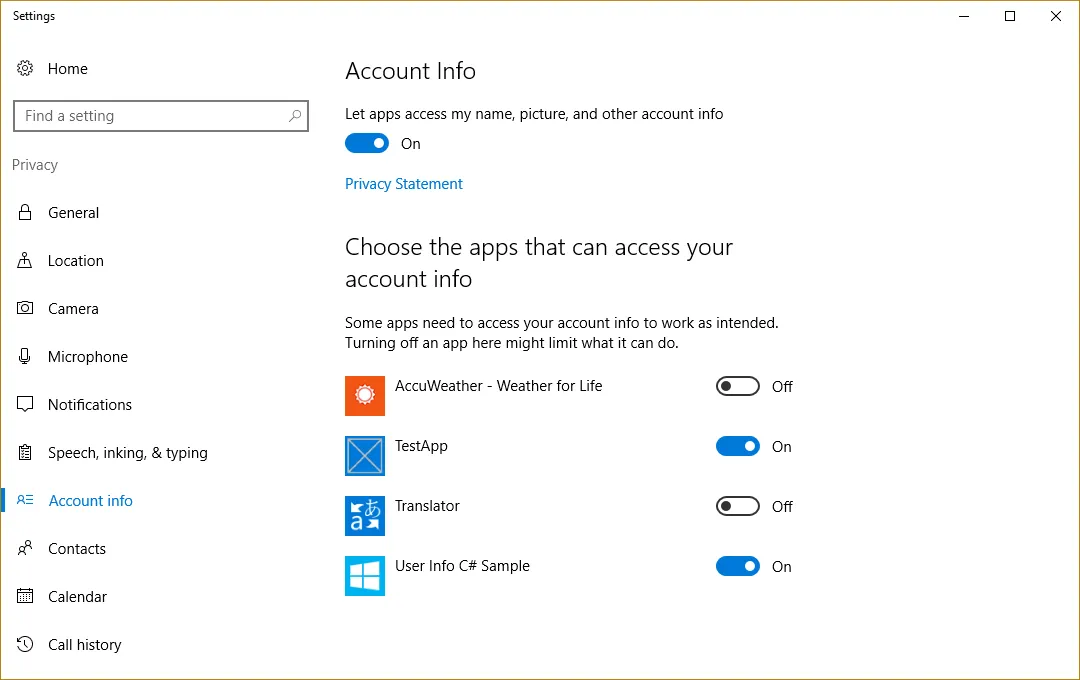The height and width of the screenshot is (680, 1080).
Task: Close the Settings window
Action: click(1056, 16)
